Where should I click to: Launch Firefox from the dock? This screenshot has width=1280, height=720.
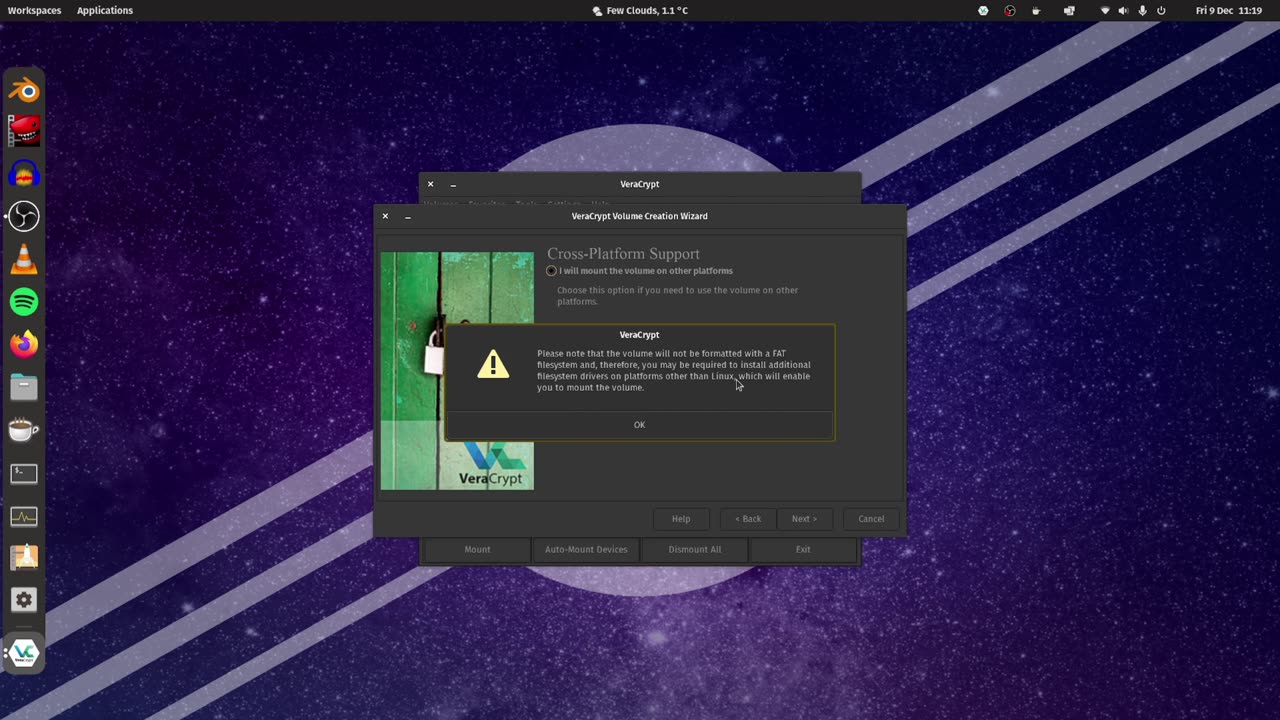[x=24, y=344]
